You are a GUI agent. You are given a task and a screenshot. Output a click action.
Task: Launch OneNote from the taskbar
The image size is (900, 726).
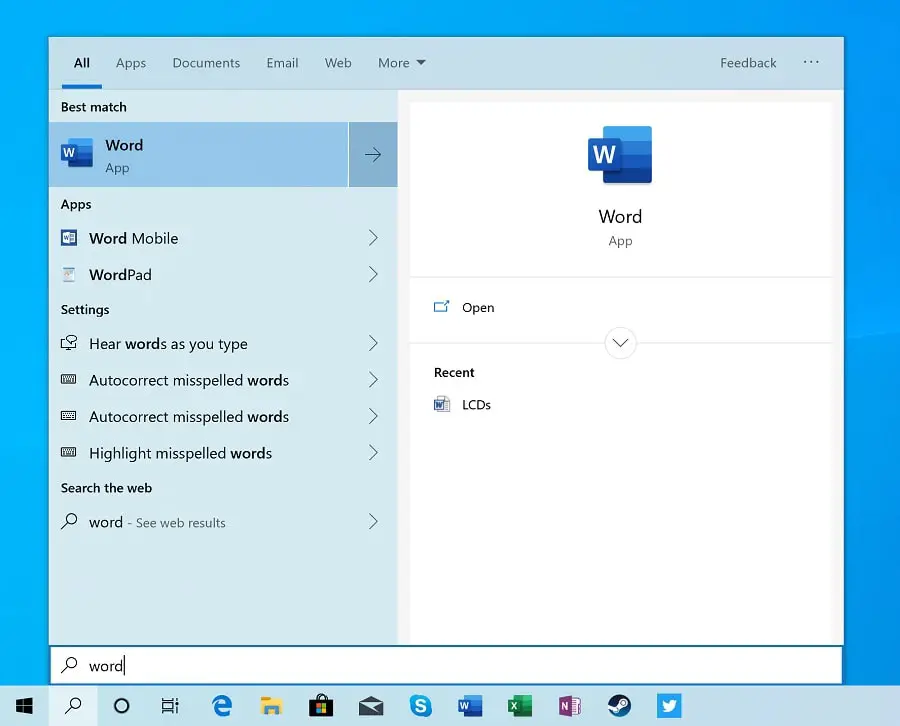pos(569,706)
